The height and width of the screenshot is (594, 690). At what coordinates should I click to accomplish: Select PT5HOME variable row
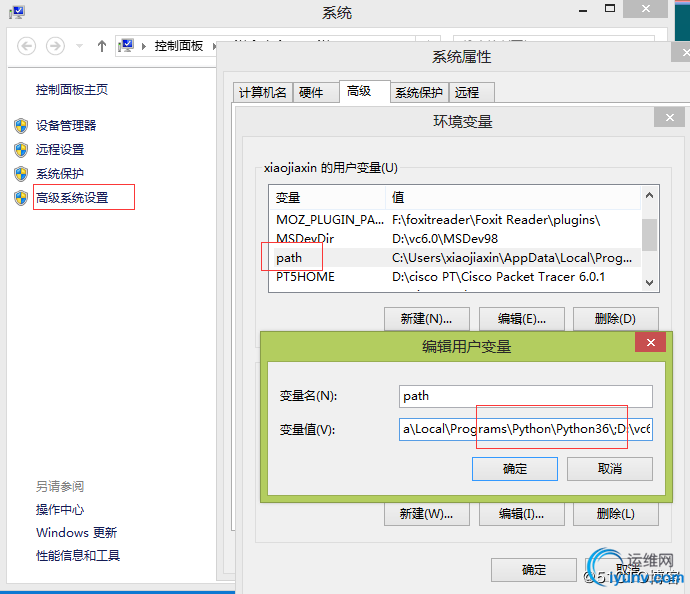(455, 277)
